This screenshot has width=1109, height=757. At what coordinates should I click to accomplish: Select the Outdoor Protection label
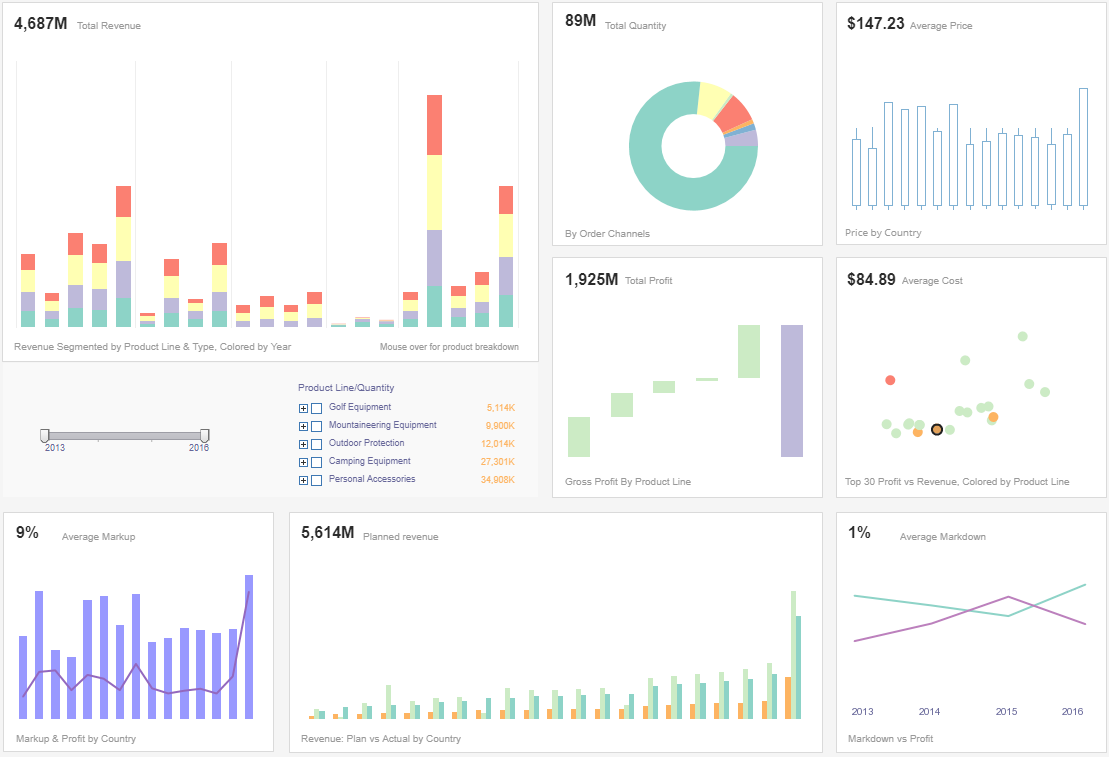[x=366, y=443]
